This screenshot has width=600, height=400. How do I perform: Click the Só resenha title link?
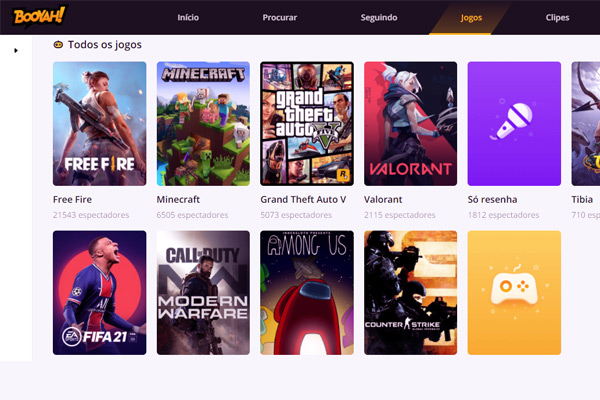(x=492, y=199)
